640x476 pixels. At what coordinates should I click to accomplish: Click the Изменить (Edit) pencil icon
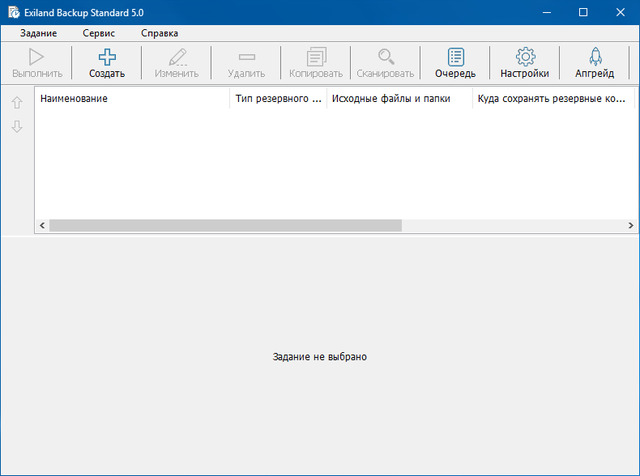(177, 57)
